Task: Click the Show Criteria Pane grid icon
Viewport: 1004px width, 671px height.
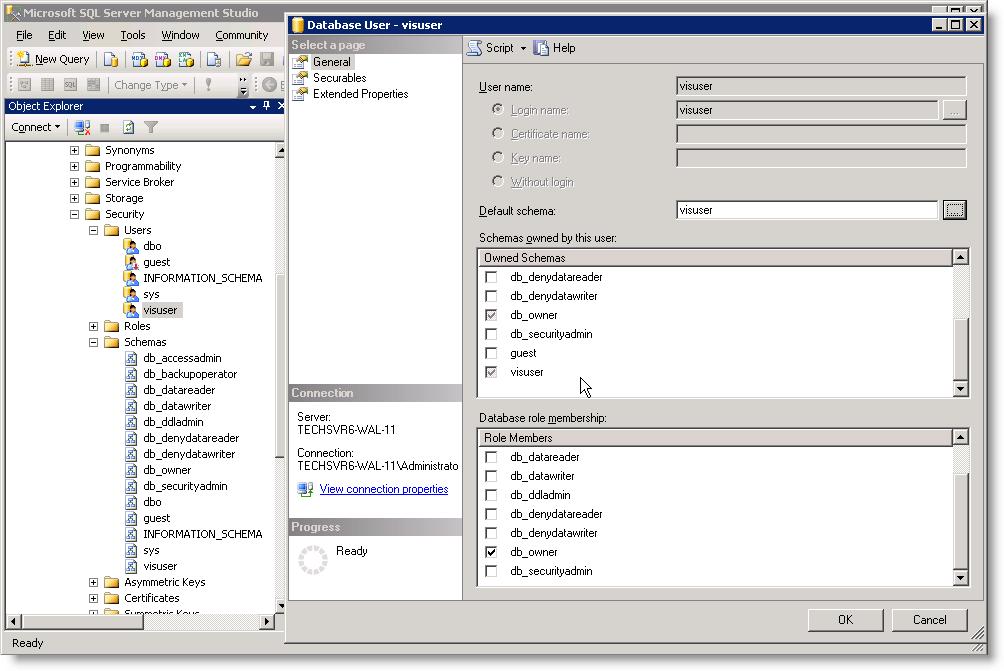Action: pos(47,85)
